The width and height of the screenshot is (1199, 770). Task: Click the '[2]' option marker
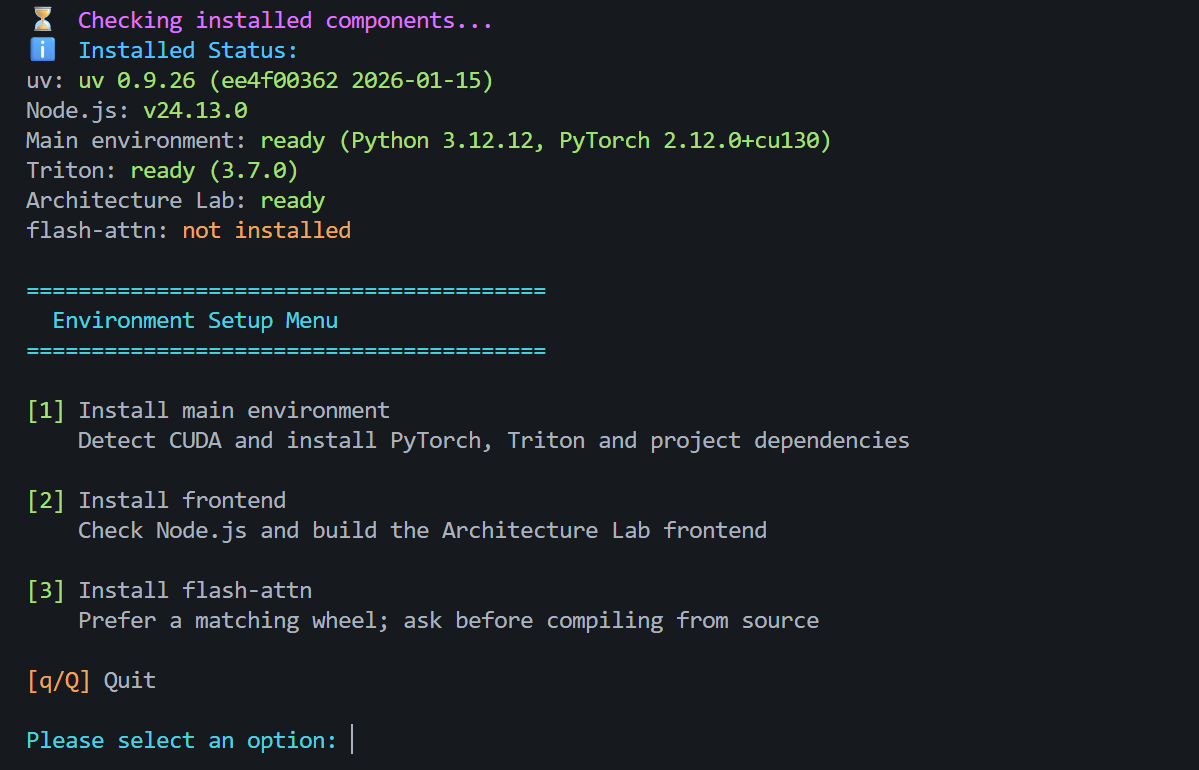coord(45,501)
